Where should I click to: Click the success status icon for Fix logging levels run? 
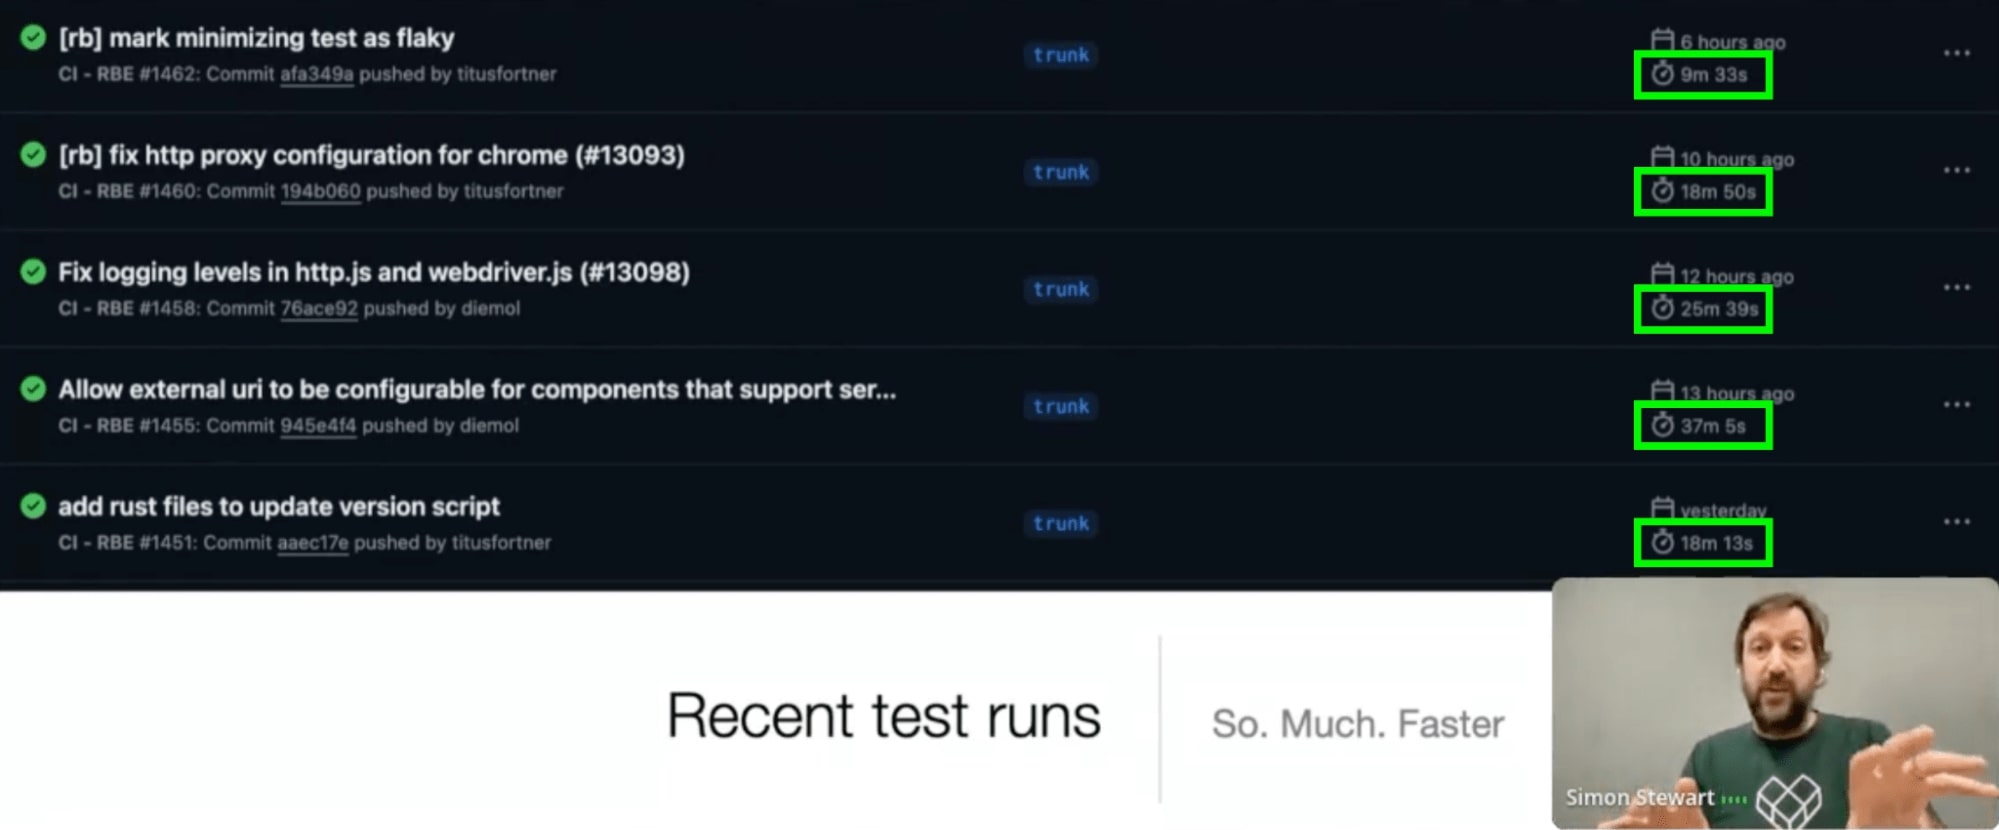point(33,271)
